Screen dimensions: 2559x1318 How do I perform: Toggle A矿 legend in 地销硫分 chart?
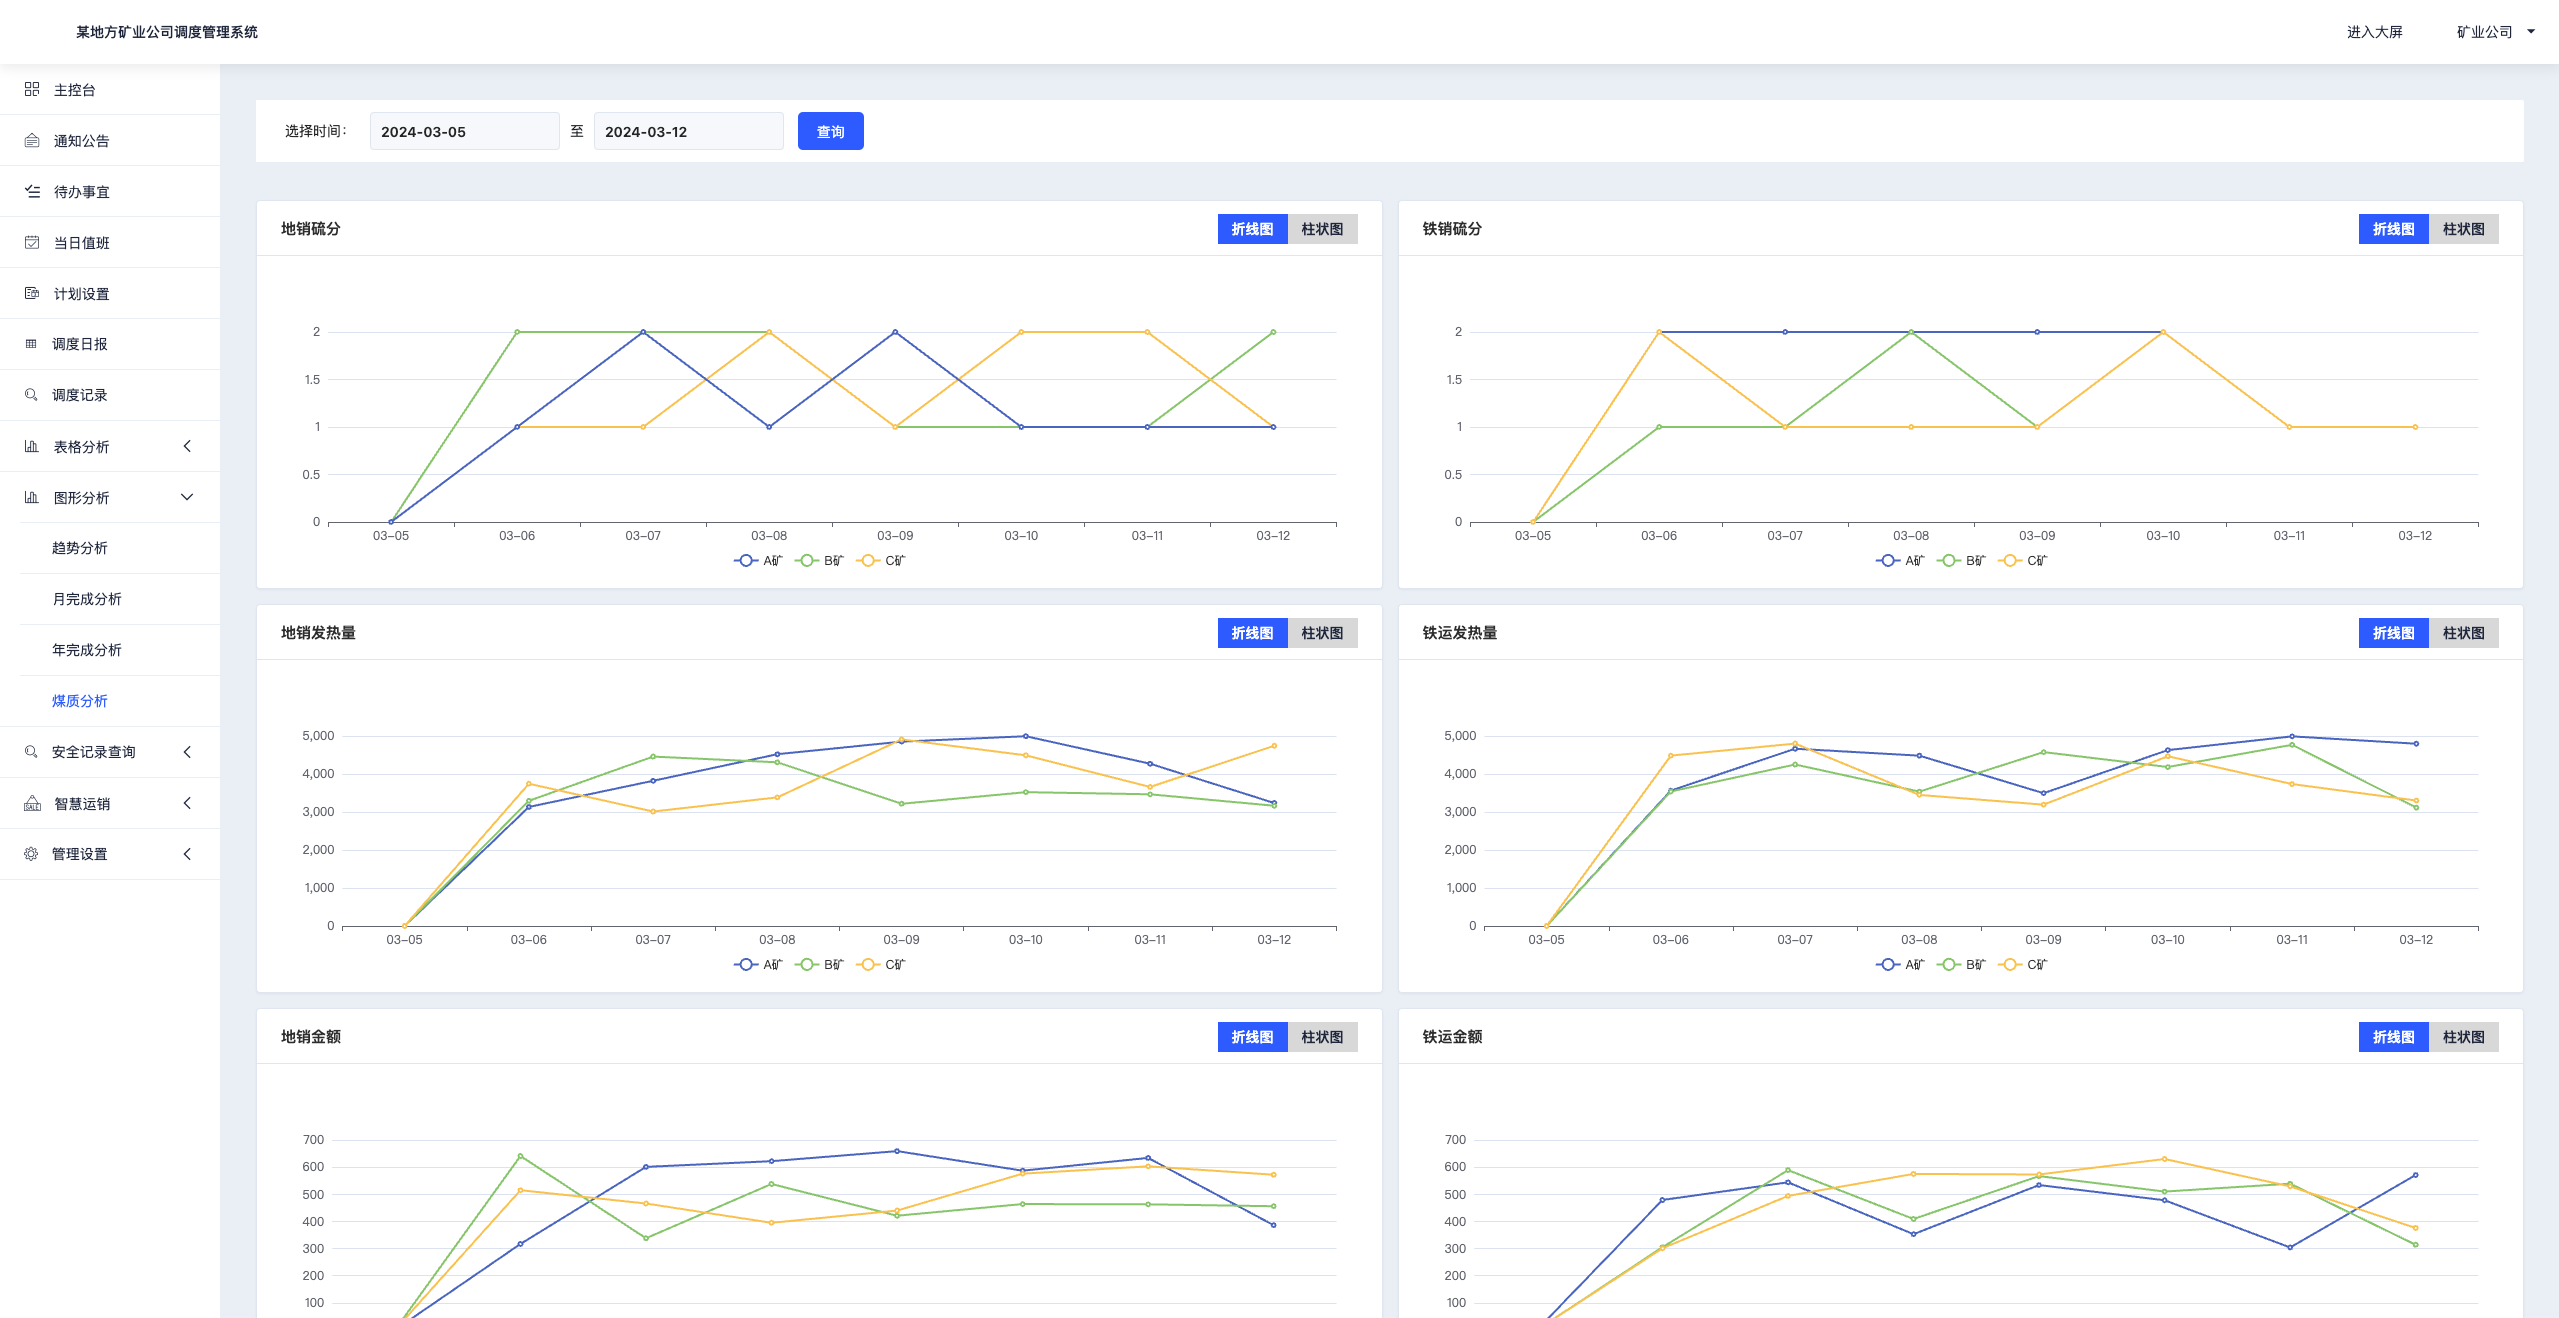(758, 560)
